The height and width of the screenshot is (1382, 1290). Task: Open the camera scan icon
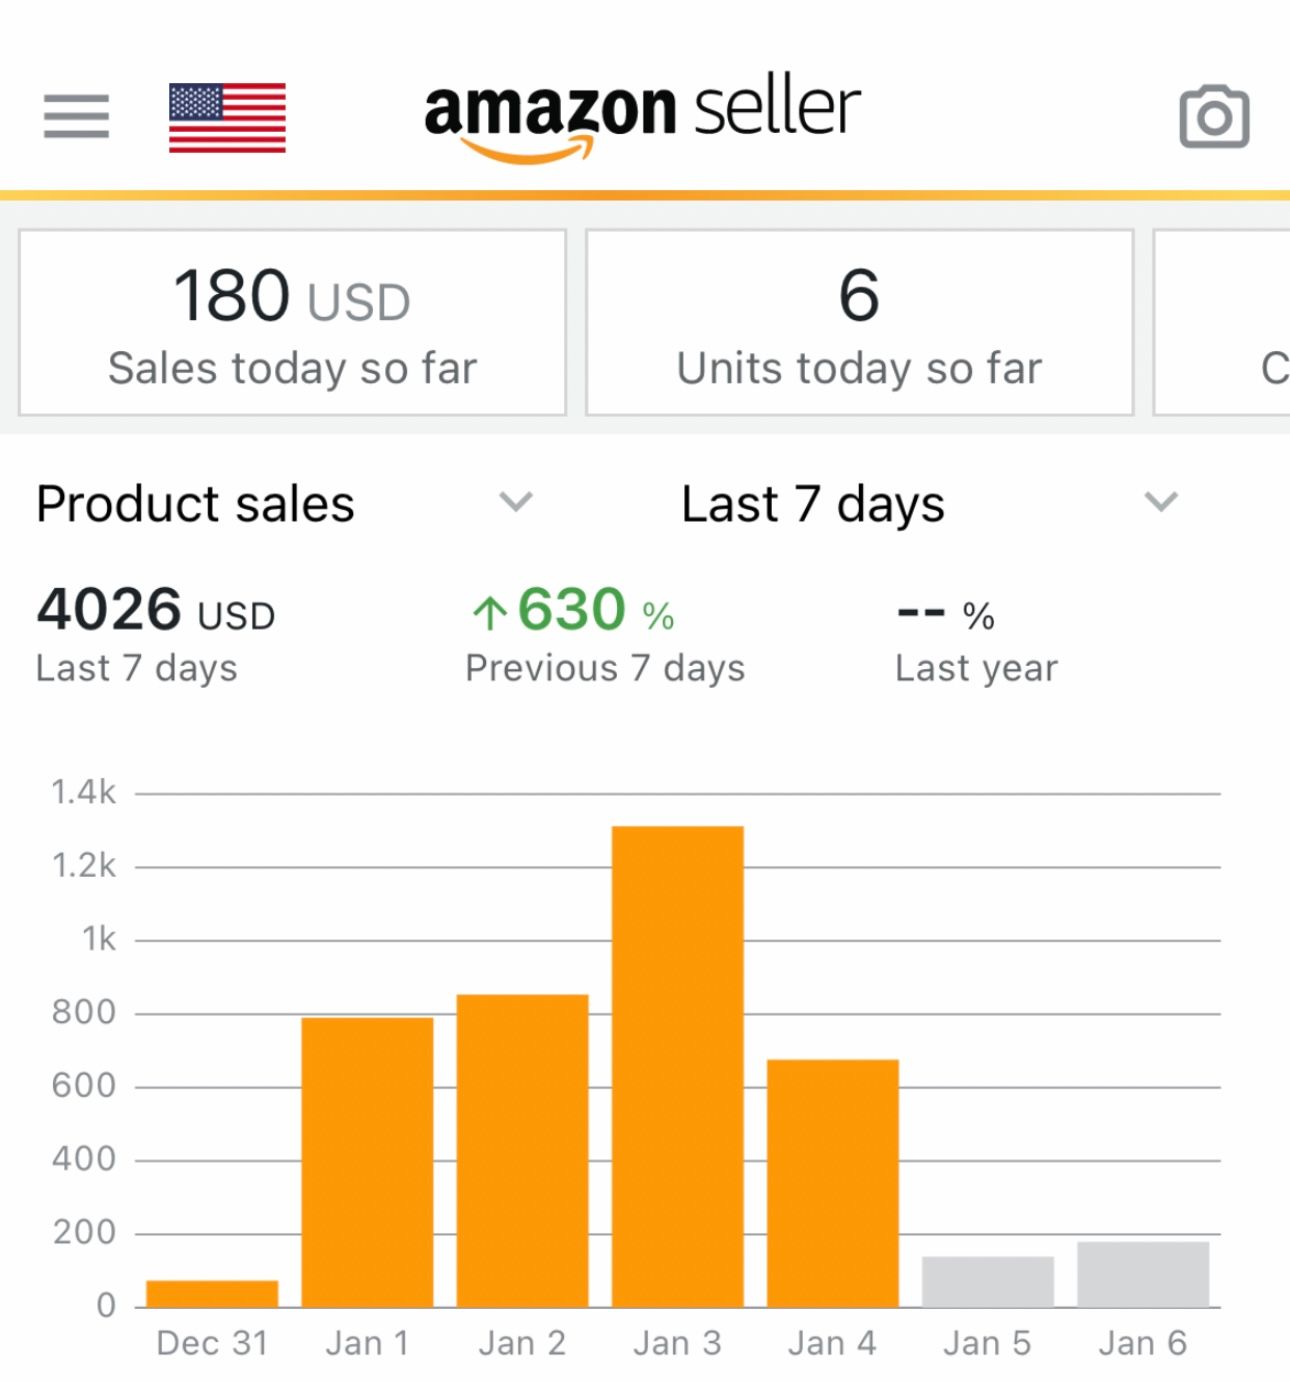pyautogui.click(x=1214, y=117)
